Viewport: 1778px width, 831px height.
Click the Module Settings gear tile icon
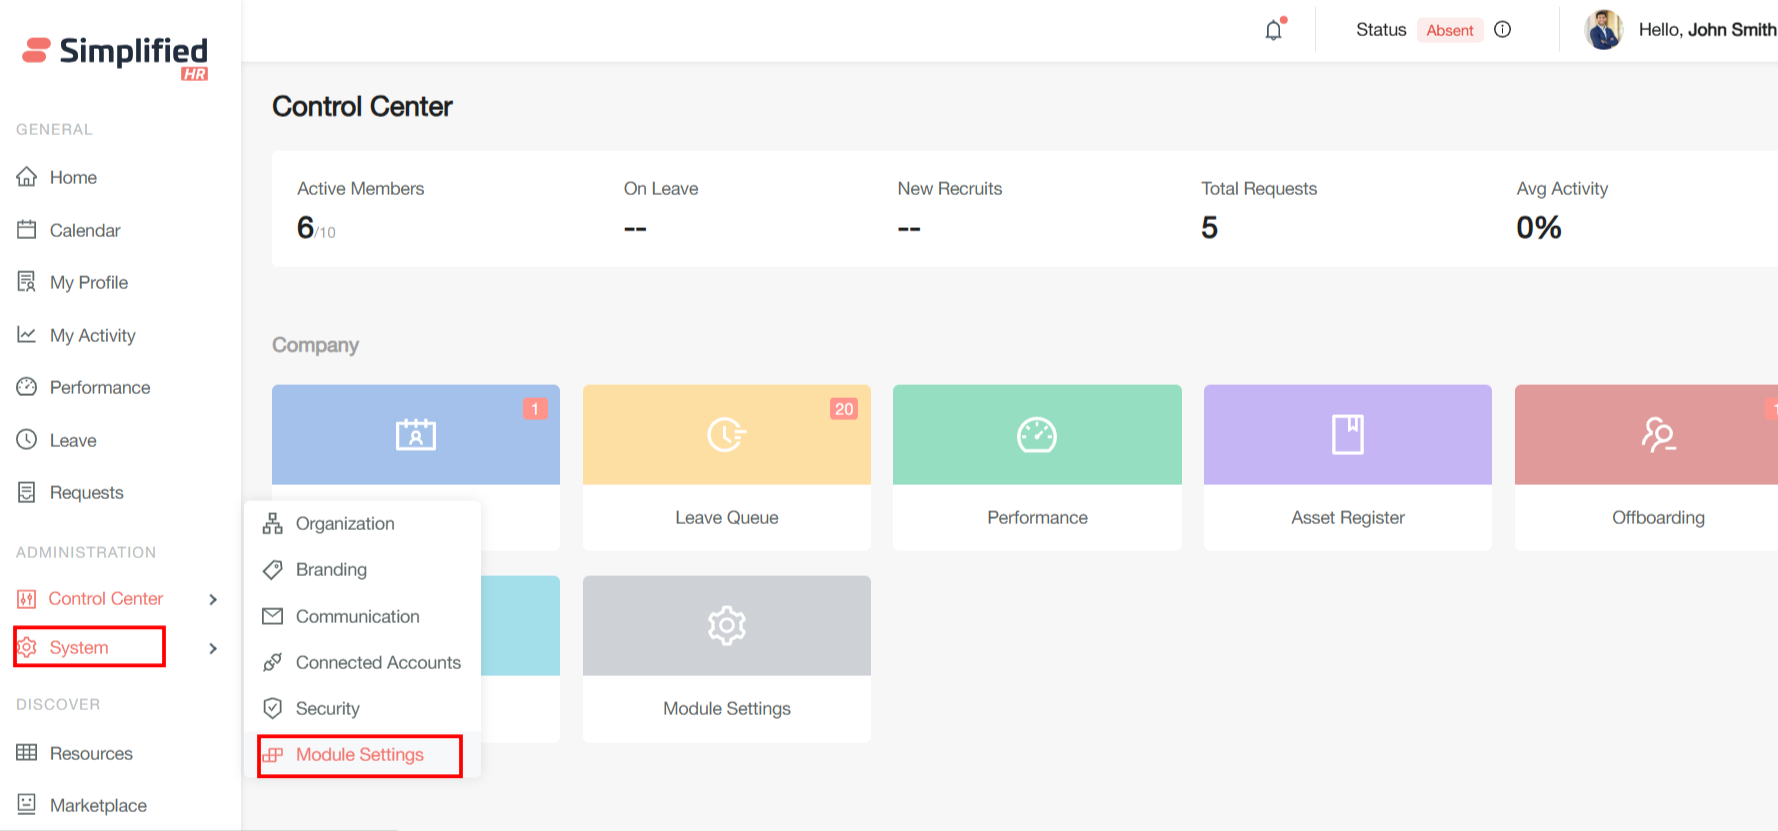point(726,626)
